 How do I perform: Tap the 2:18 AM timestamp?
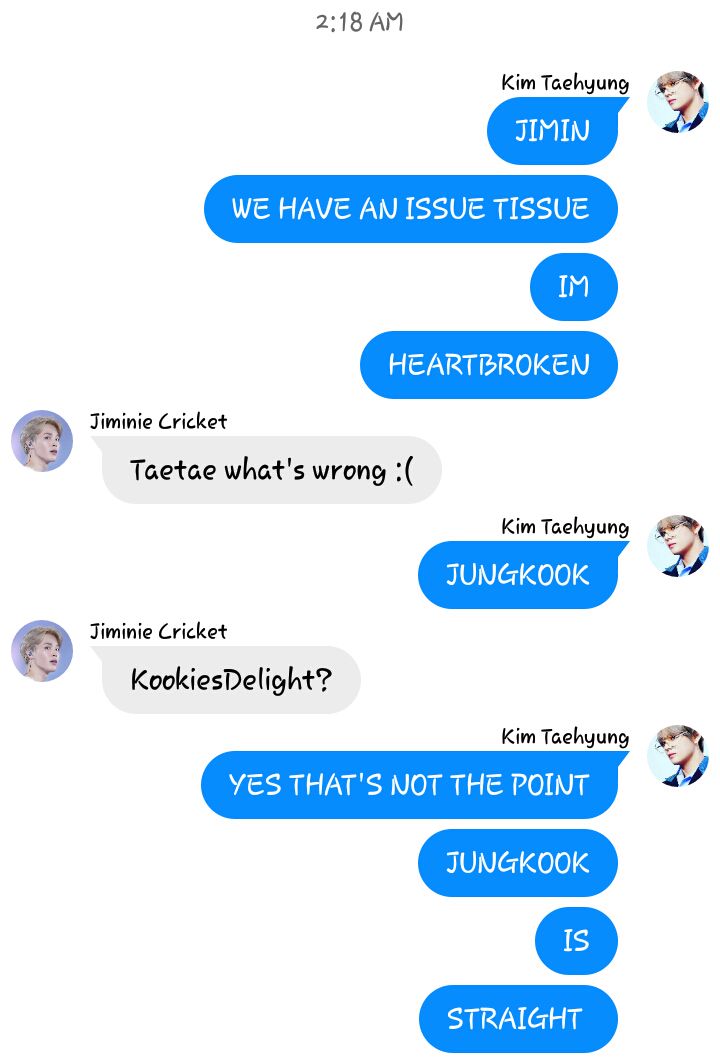coord(359,22)
